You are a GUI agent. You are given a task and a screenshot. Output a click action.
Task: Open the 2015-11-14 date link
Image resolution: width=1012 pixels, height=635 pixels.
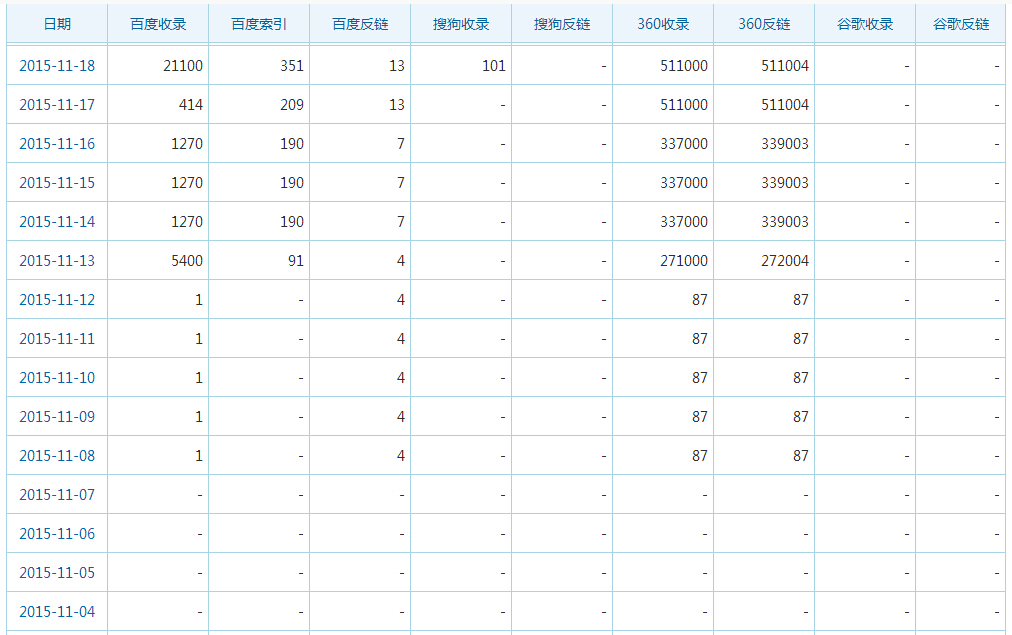click(x=57, y=222)
